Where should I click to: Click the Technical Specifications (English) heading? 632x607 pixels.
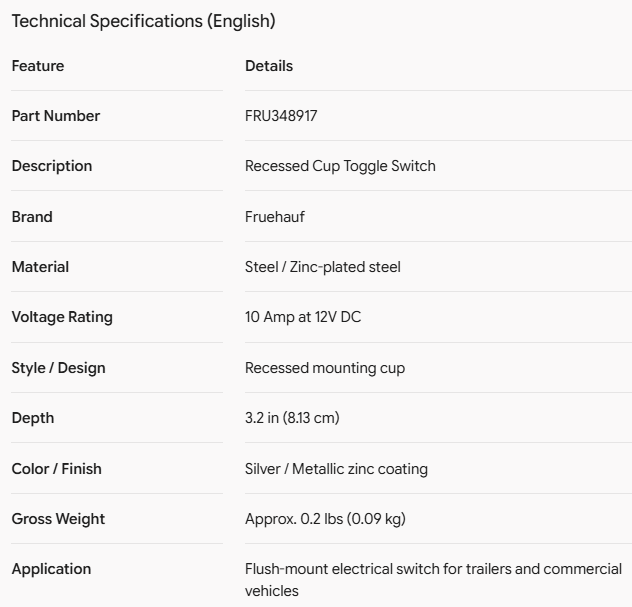tap(143, 21)
